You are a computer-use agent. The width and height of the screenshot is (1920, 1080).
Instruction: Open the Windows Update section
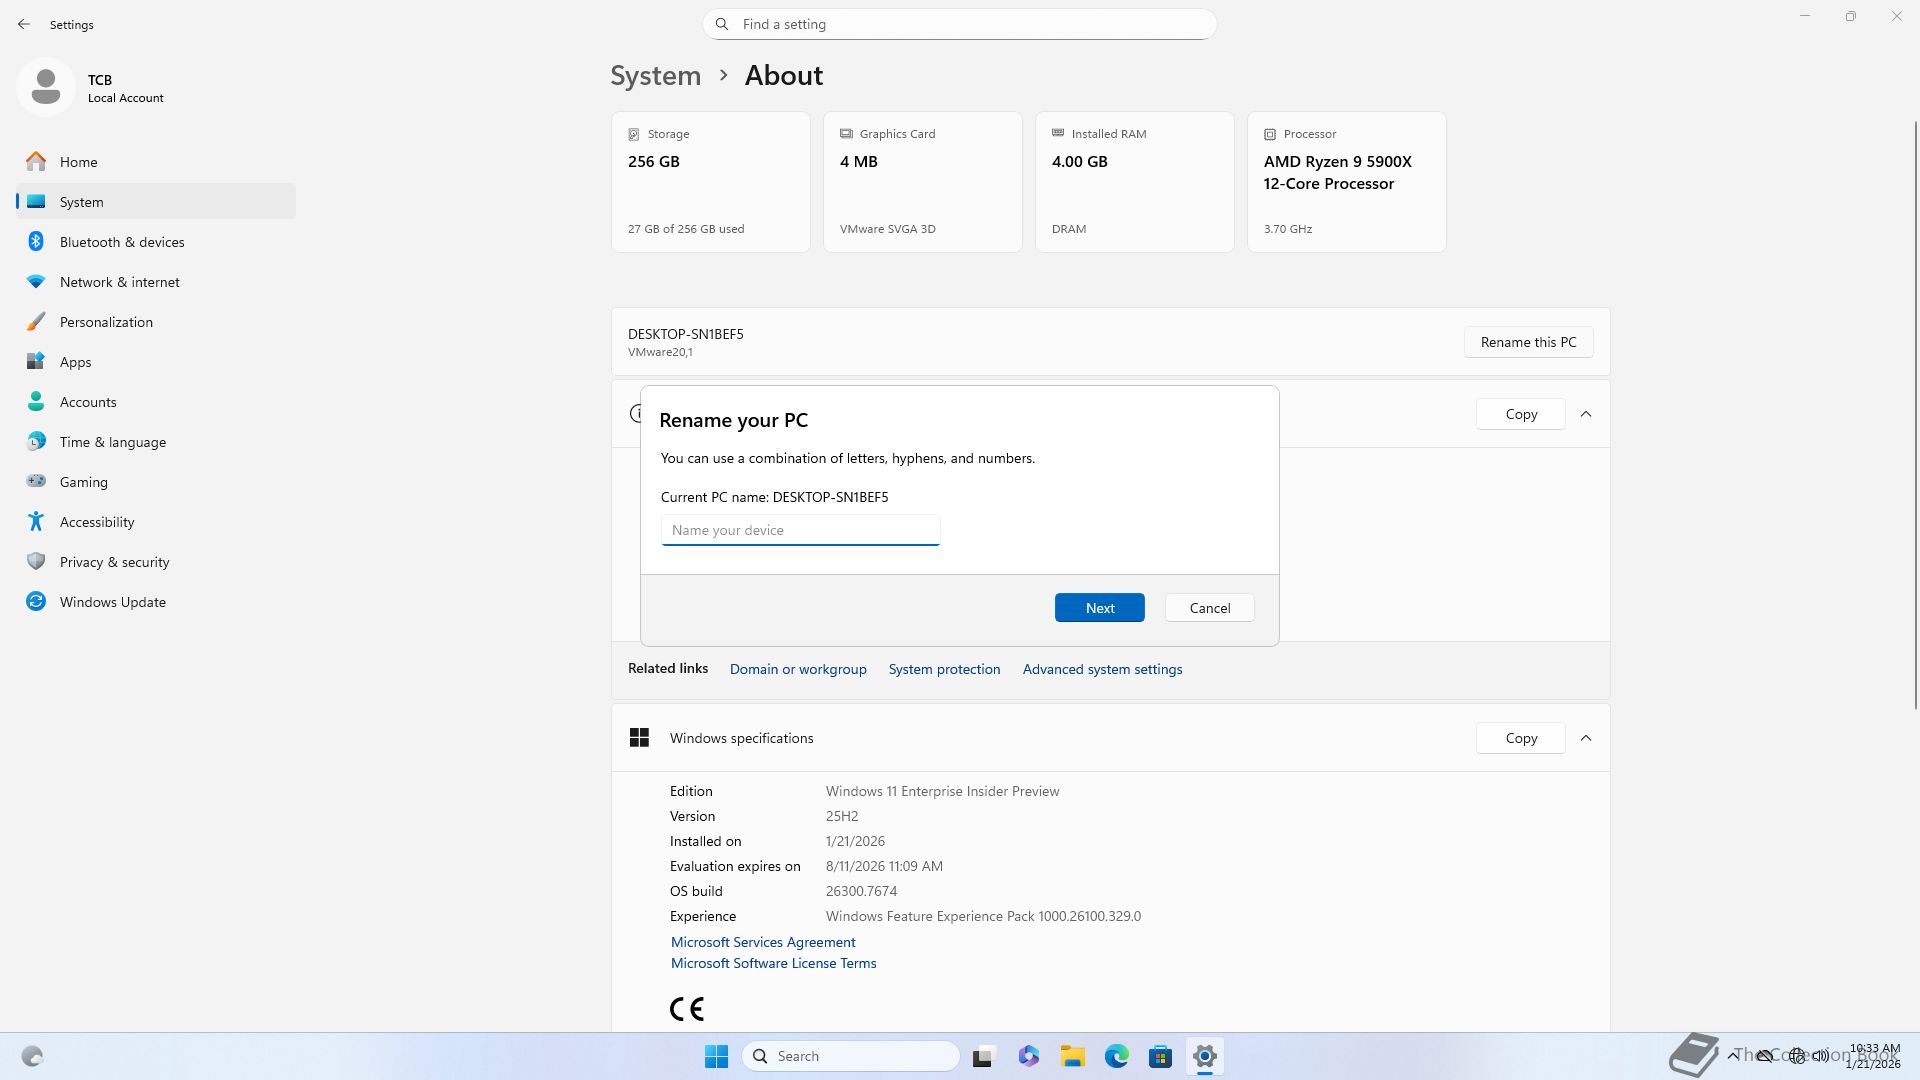tap(112, 602)
